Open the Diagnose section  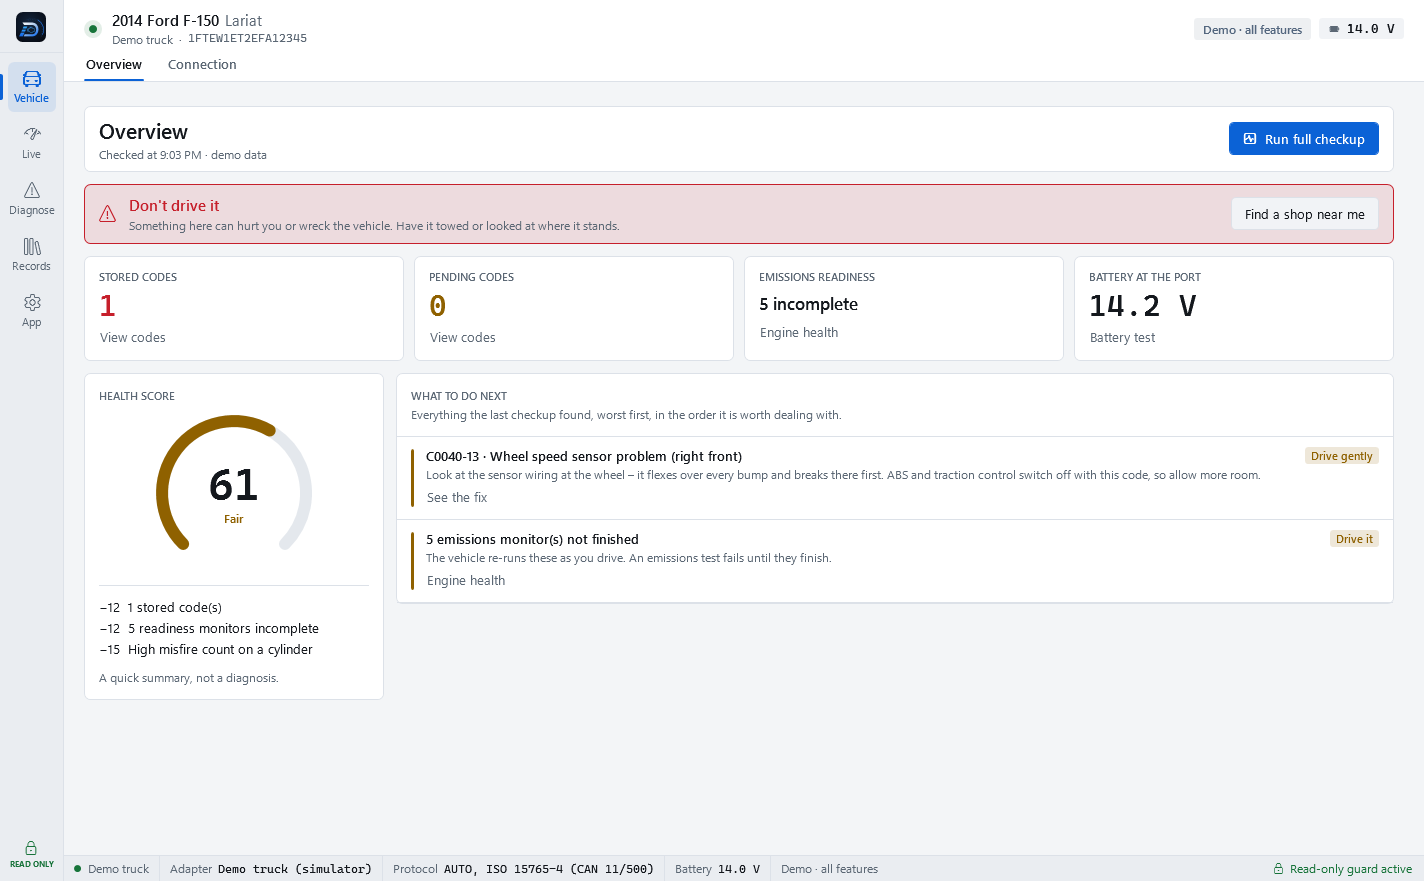[32, 199]
